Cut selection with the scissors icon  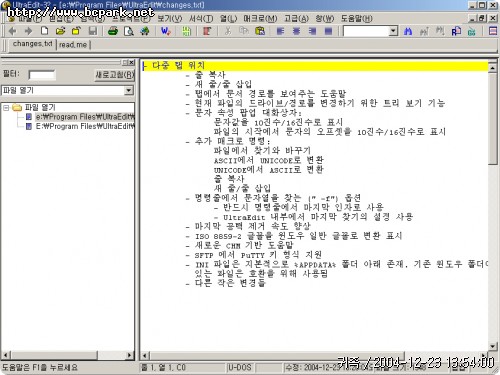tap(228, 31)
